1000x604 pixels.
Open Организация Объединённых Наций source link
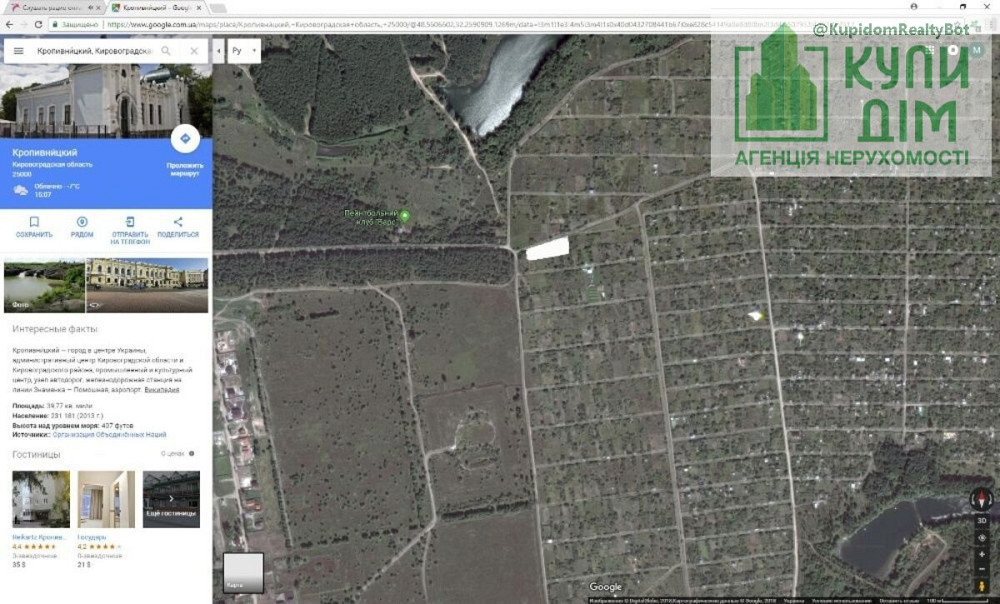(110, 435)
